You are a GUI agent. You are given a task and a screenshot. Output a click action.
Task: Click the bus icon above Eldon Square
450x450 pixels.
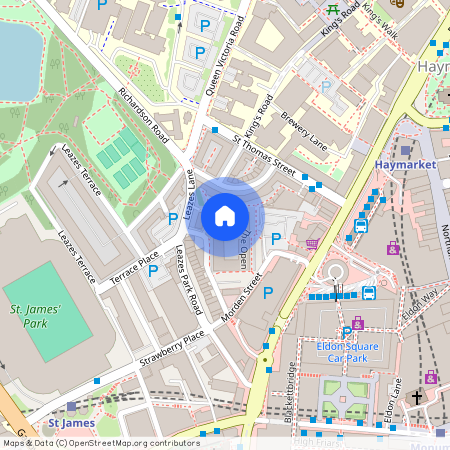point(369,293)
